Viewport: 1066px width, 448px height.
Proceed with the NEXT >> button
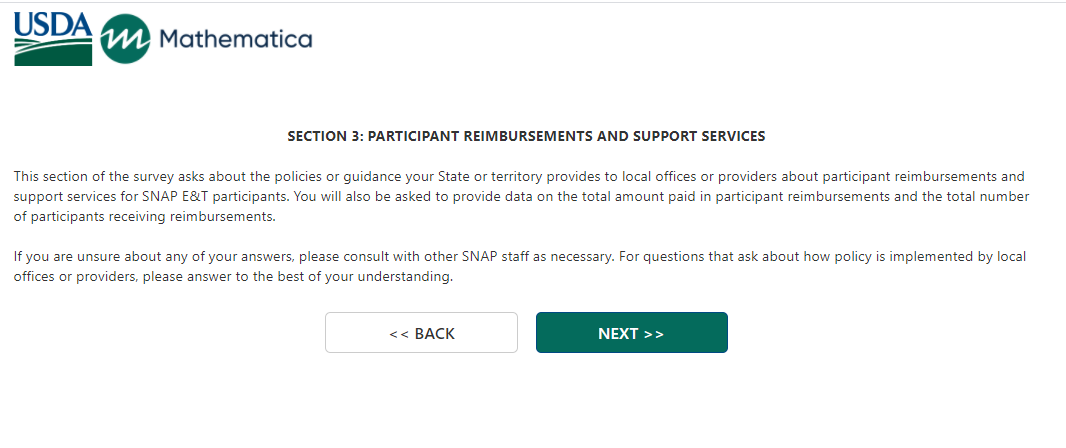tap(631, 333)
